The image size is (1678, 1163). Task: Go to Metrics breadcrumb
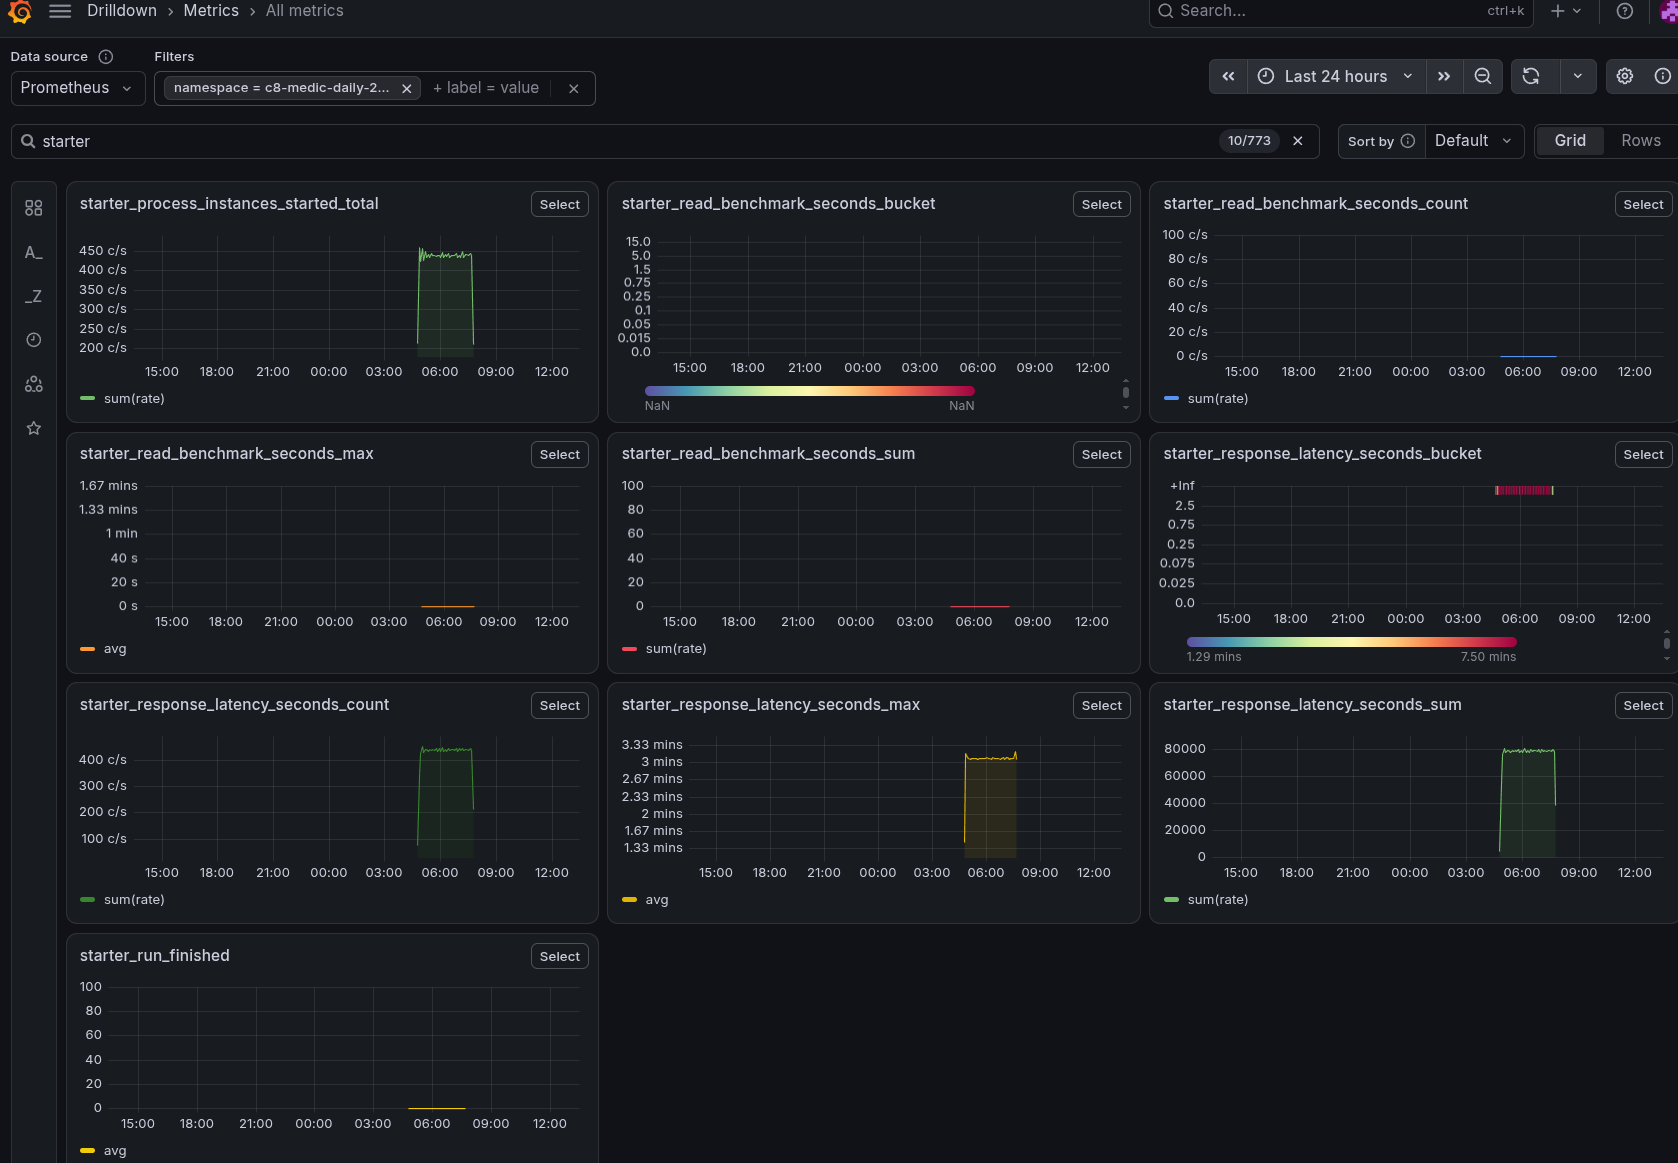tap(211, 11)
